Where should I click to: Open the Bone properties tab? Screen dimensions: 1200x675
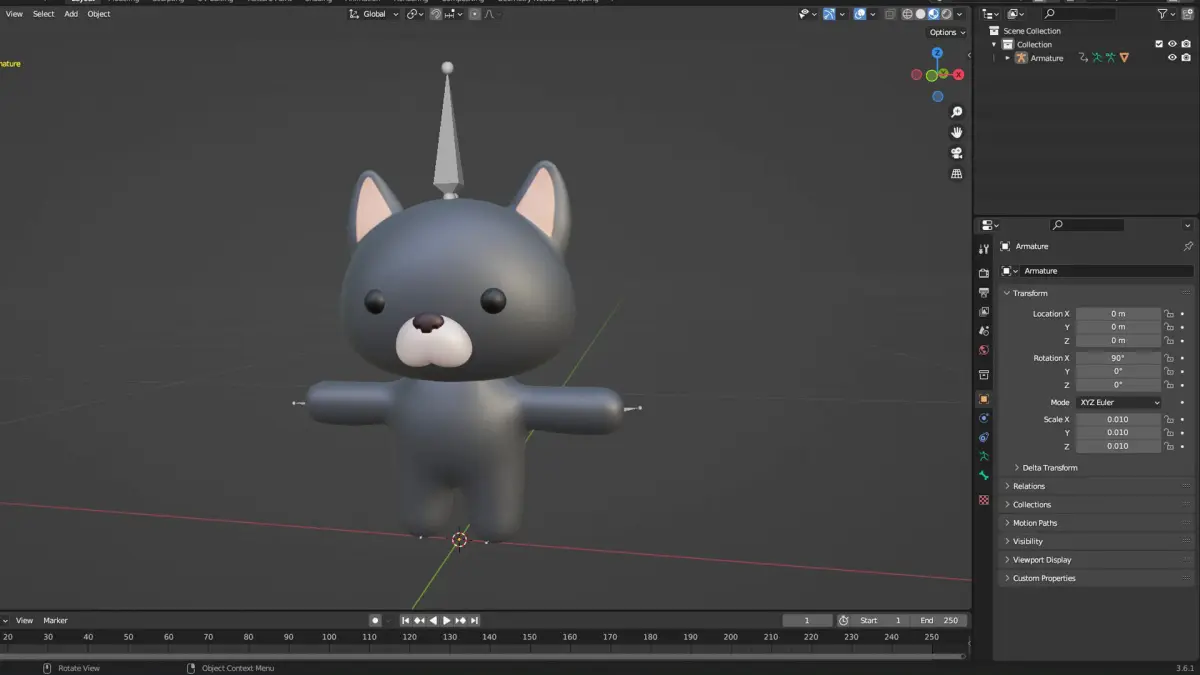tap(984, 475)
